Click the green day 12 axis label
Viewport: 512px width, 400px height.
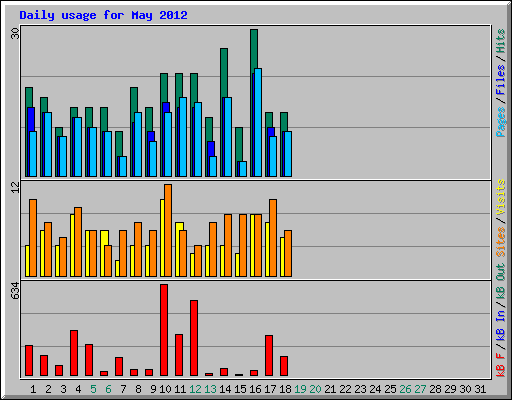tap(195, 389)
